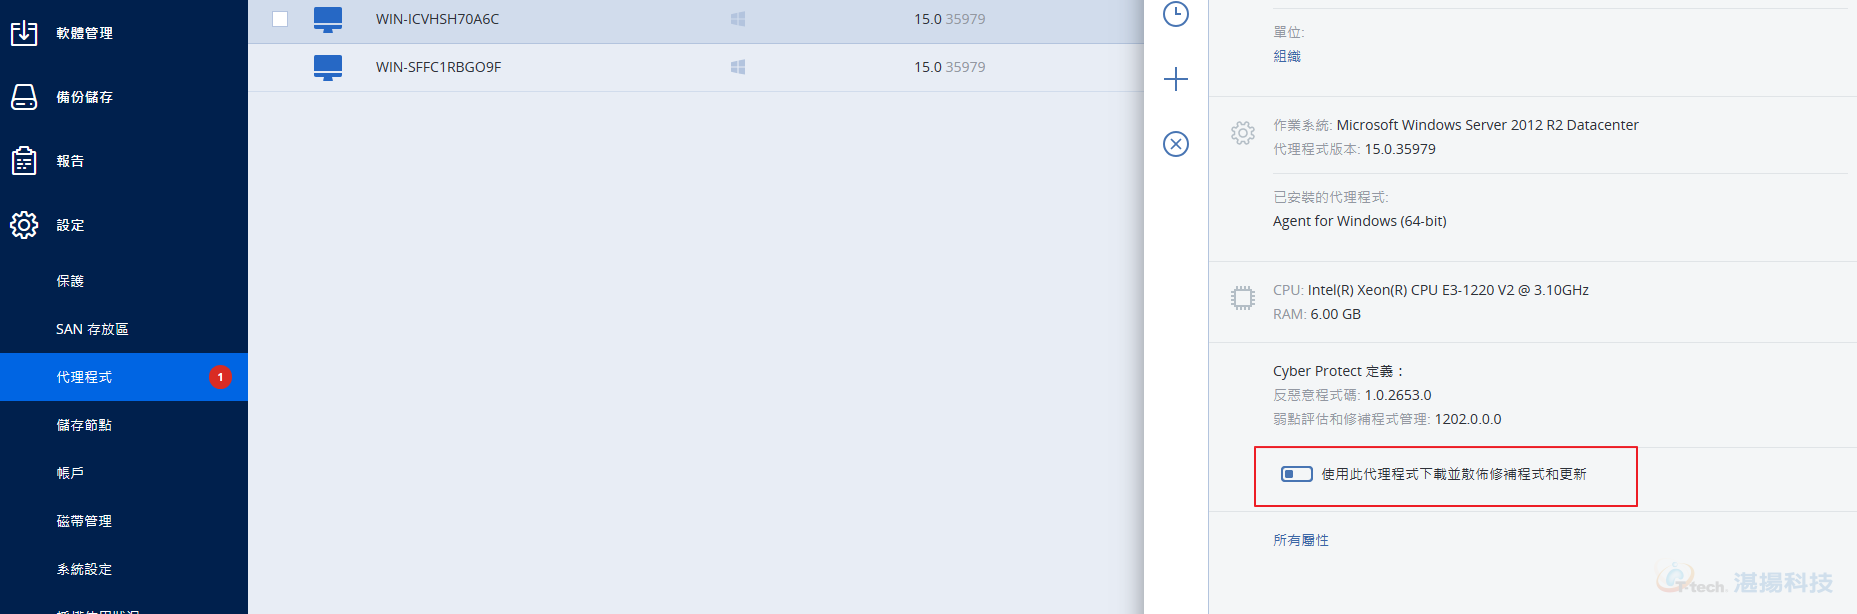Click the plus add icon in details panel
Viewport: 1857px width, 614px height.
[x=1176, y=79]
